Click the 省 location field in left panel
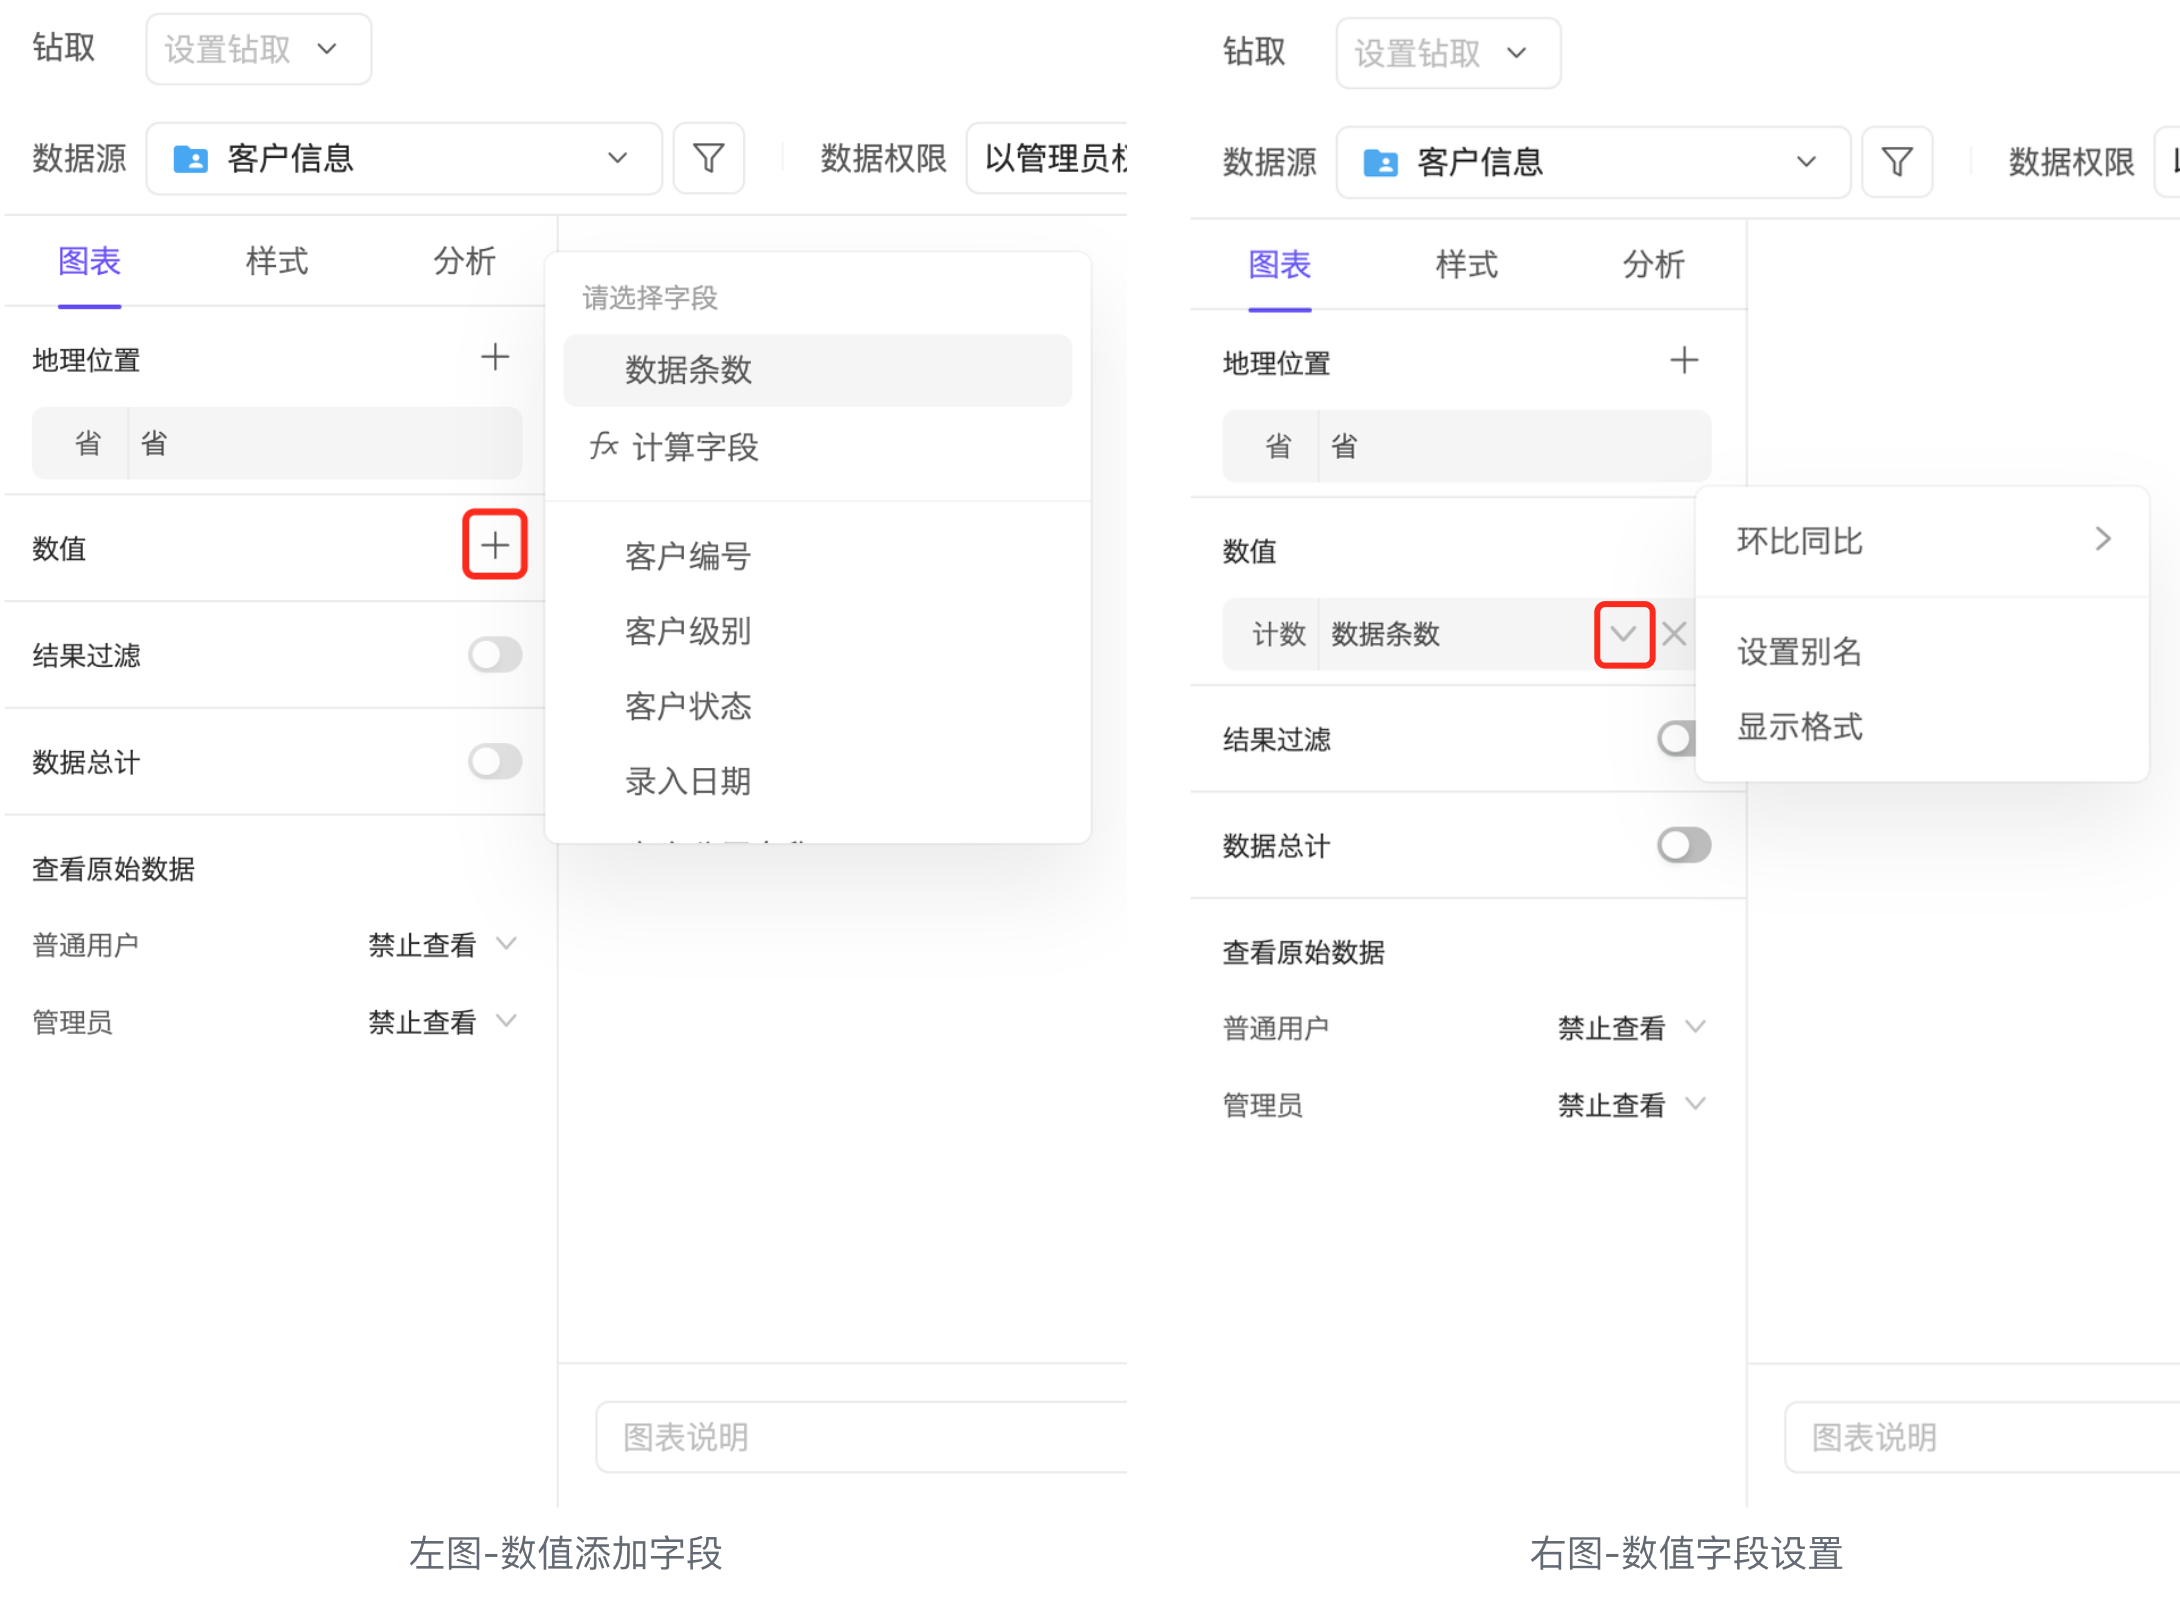Image resolution: width=2180 pixels, height=1604 pixels. (277, 443)
